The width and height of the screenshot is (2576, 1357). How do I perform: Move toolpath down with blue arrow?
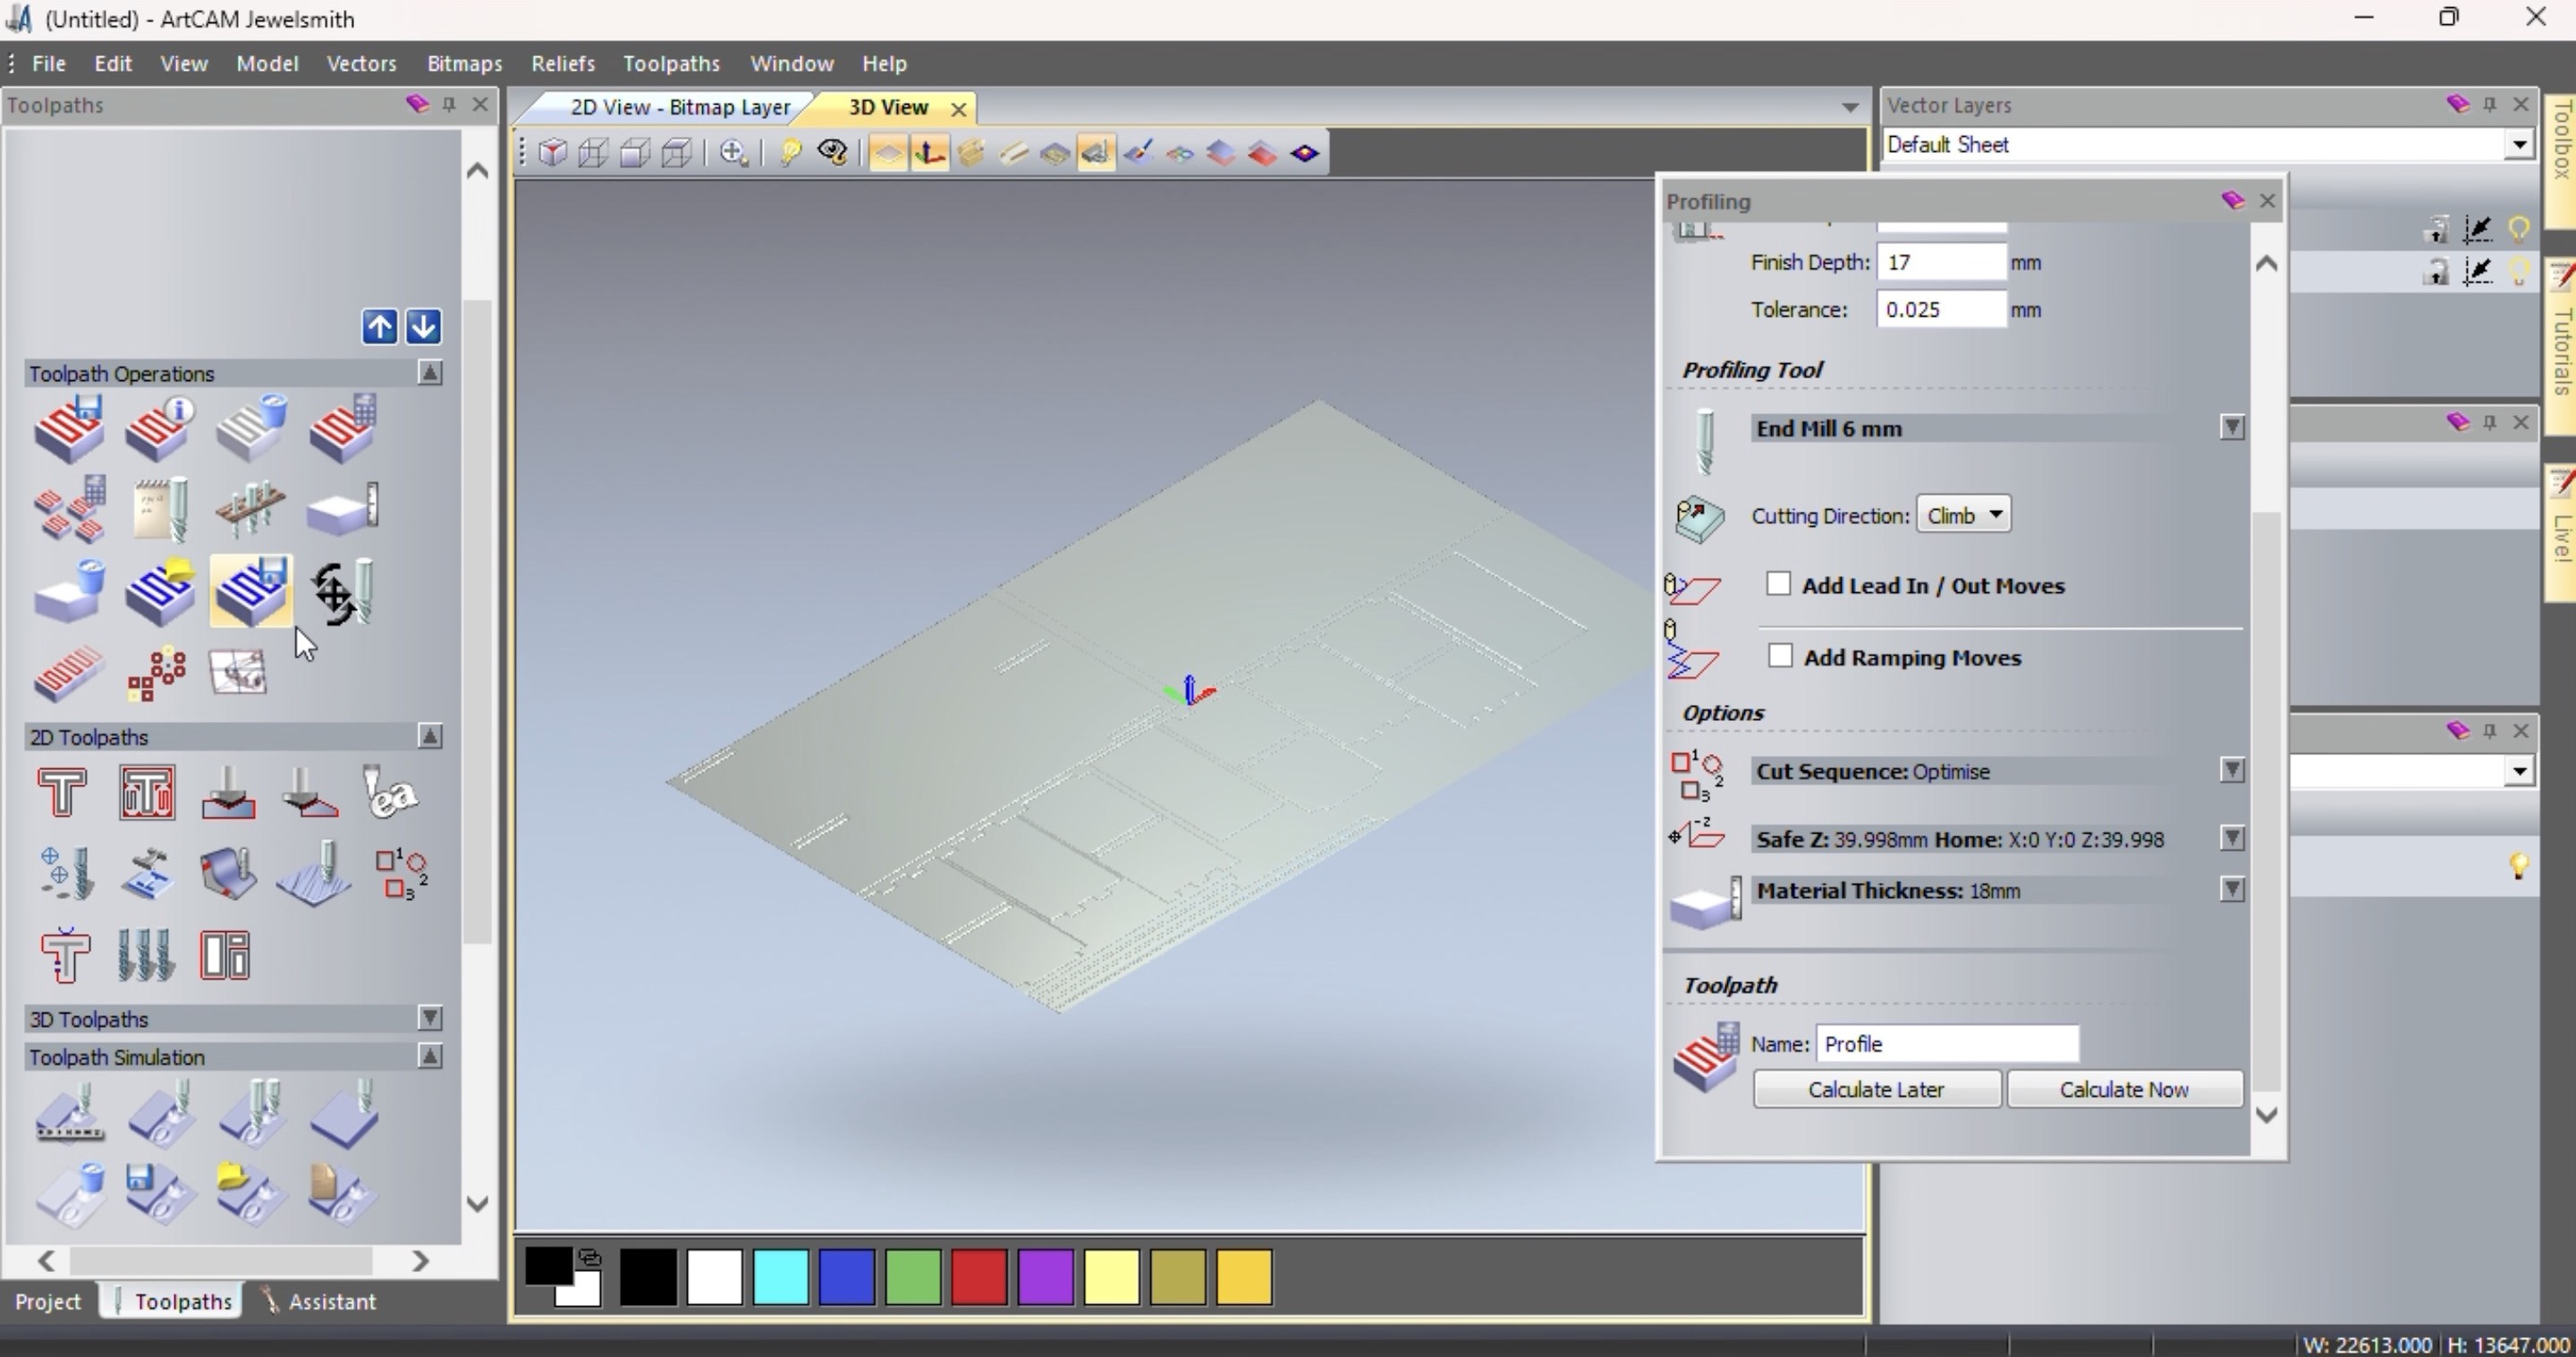pyautogui.click(x=423, y=326)
